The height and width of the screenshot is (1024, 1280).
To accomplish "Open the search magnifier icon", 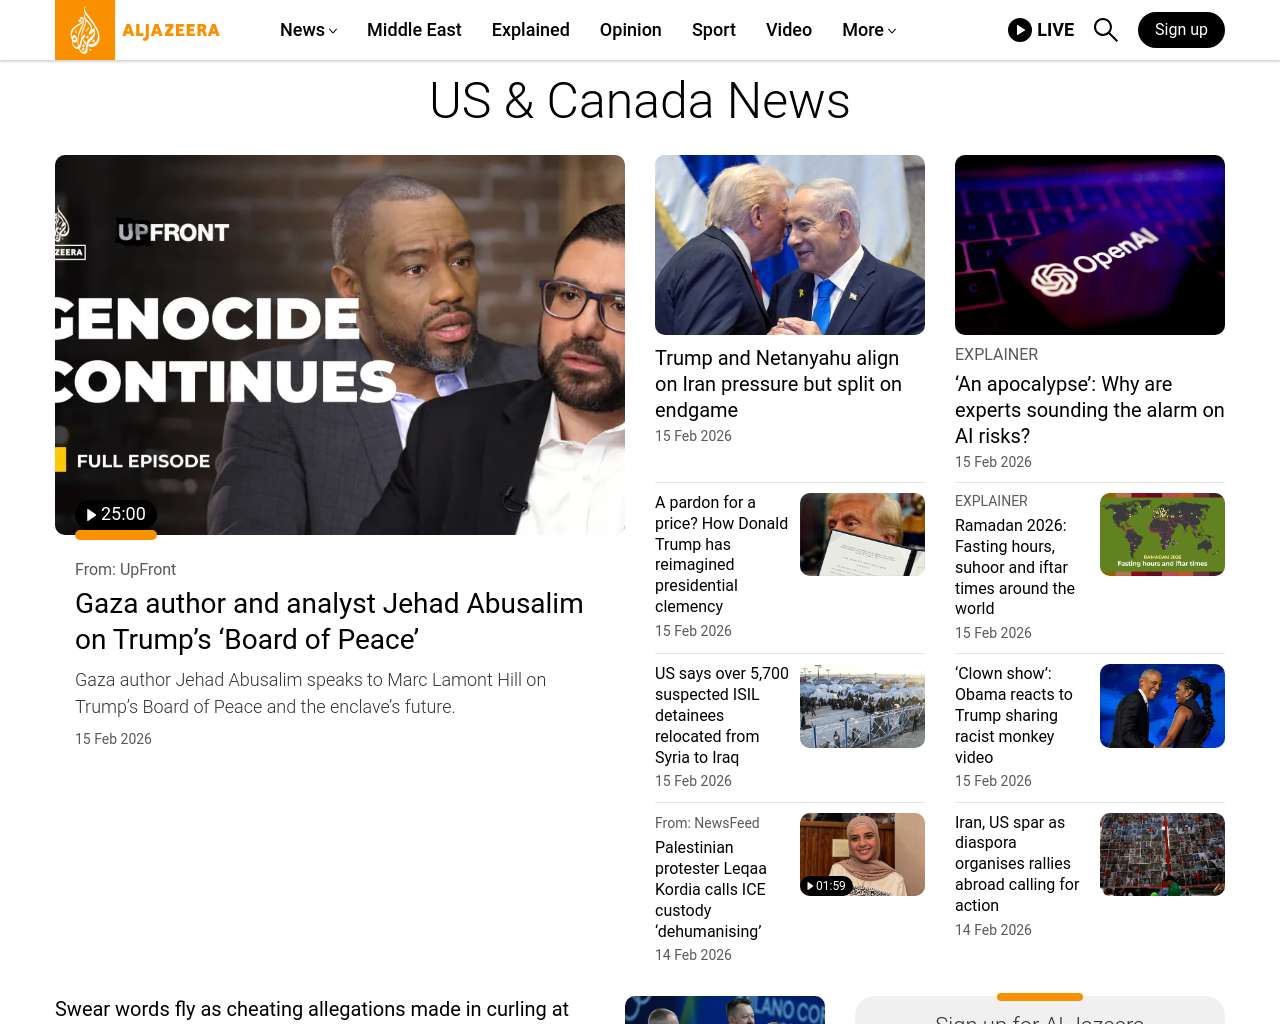I will (x=1105, y=30).
